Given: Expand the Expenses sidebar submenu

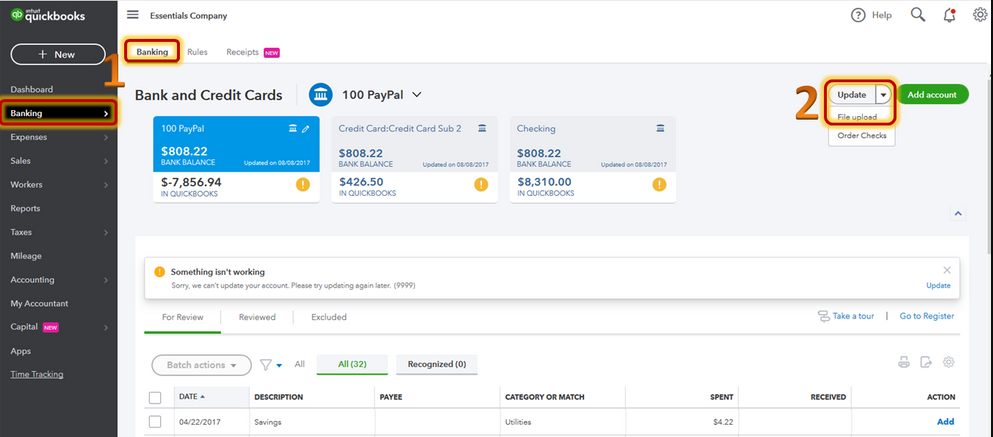Looking at the screenshot, I should coord(106,137).
